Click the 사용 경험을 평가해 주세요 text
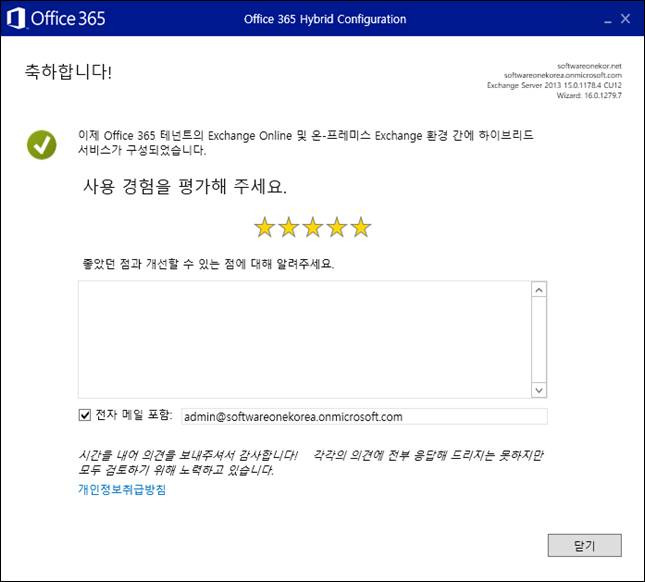 185,187
